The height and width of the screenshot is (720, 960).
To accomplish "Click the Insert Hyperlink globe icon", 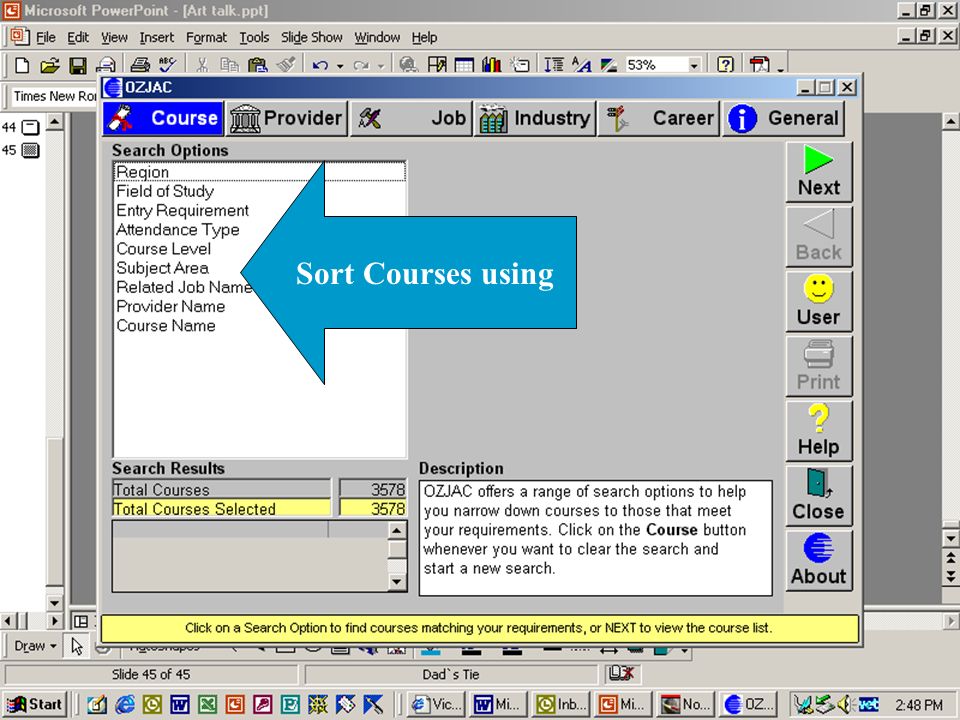I will click(x=408, y=65).
